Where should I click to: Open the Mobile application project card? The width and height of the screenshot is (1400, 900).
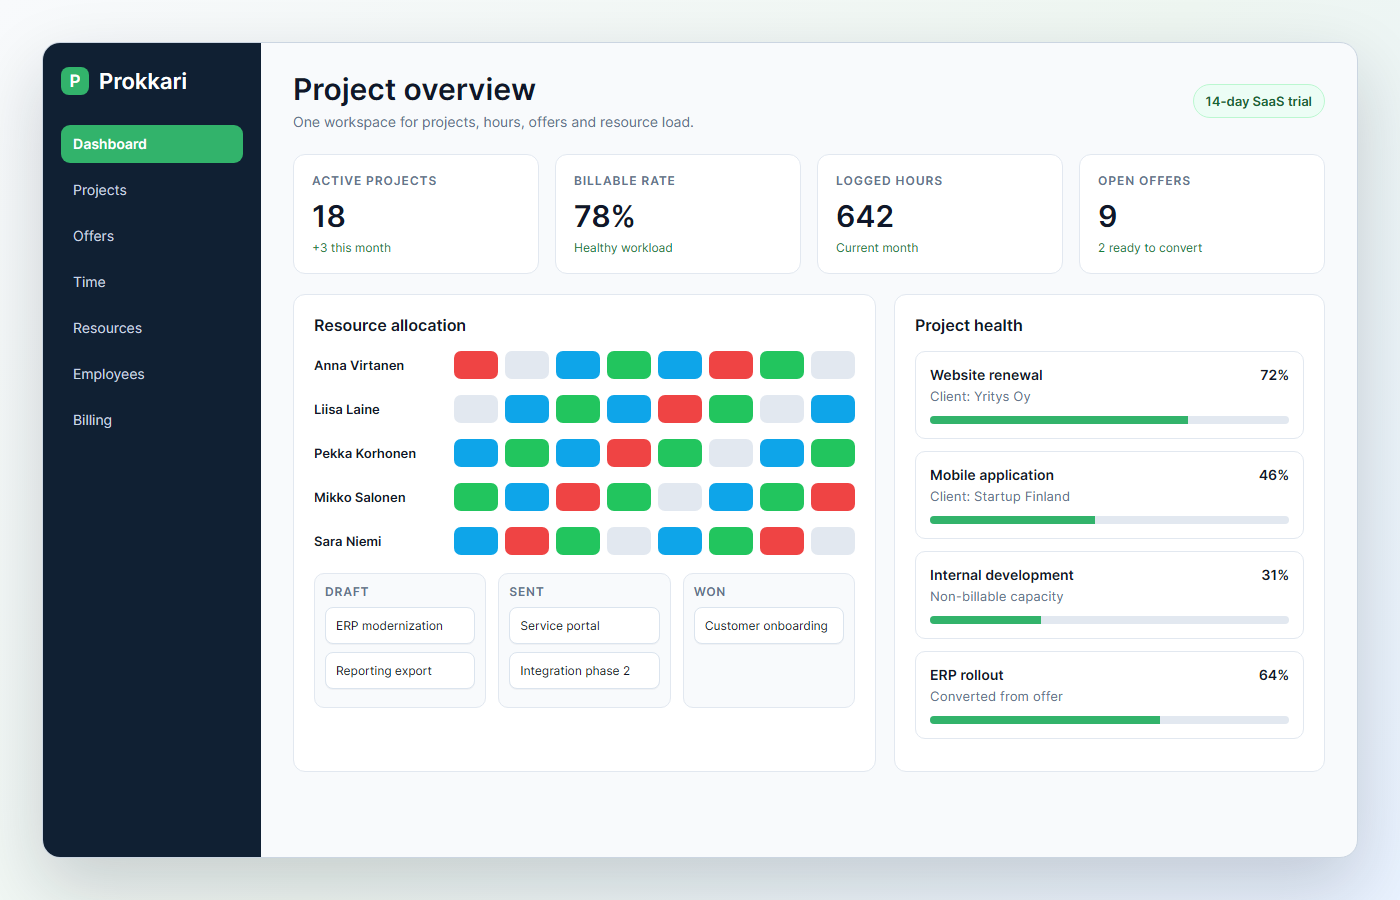pos(1109,495)
